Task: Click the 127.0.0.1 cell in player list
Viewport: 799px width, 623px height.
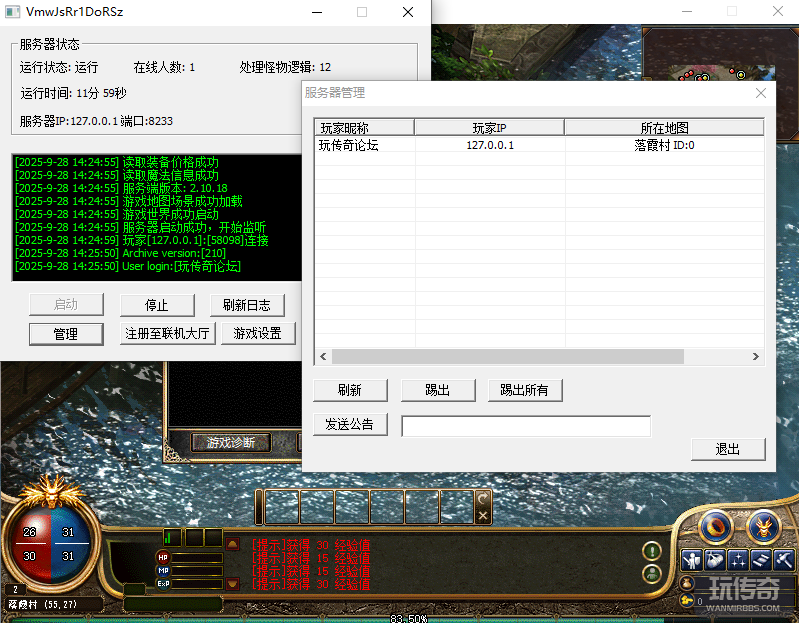Action: pyautogui.click(x=490, y=145)
